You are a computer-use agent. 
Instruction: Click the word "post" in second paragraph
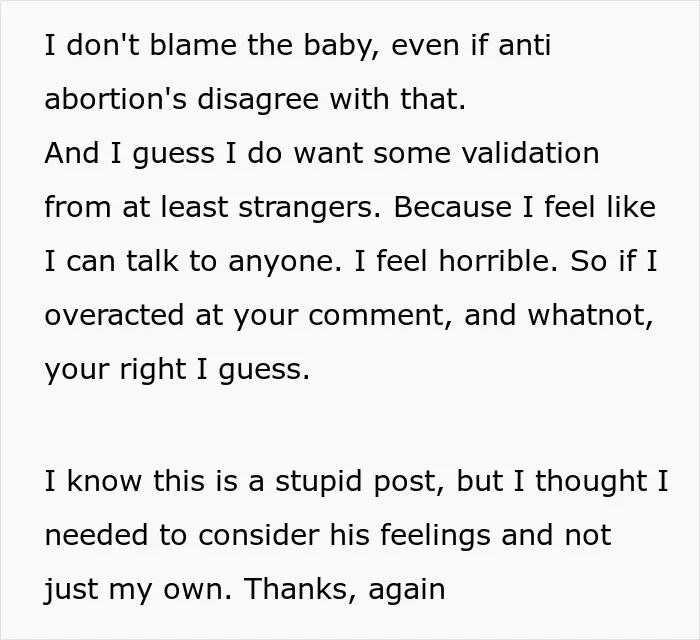coord(404,483)
